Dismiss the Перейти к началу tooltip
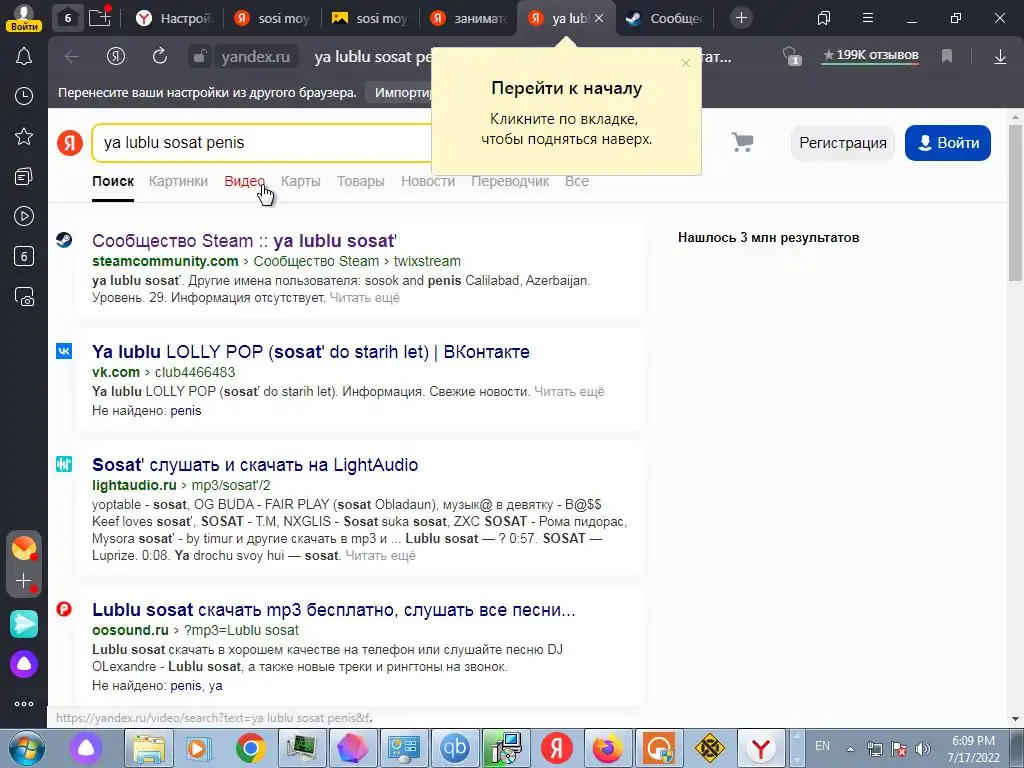 (685, 63)
